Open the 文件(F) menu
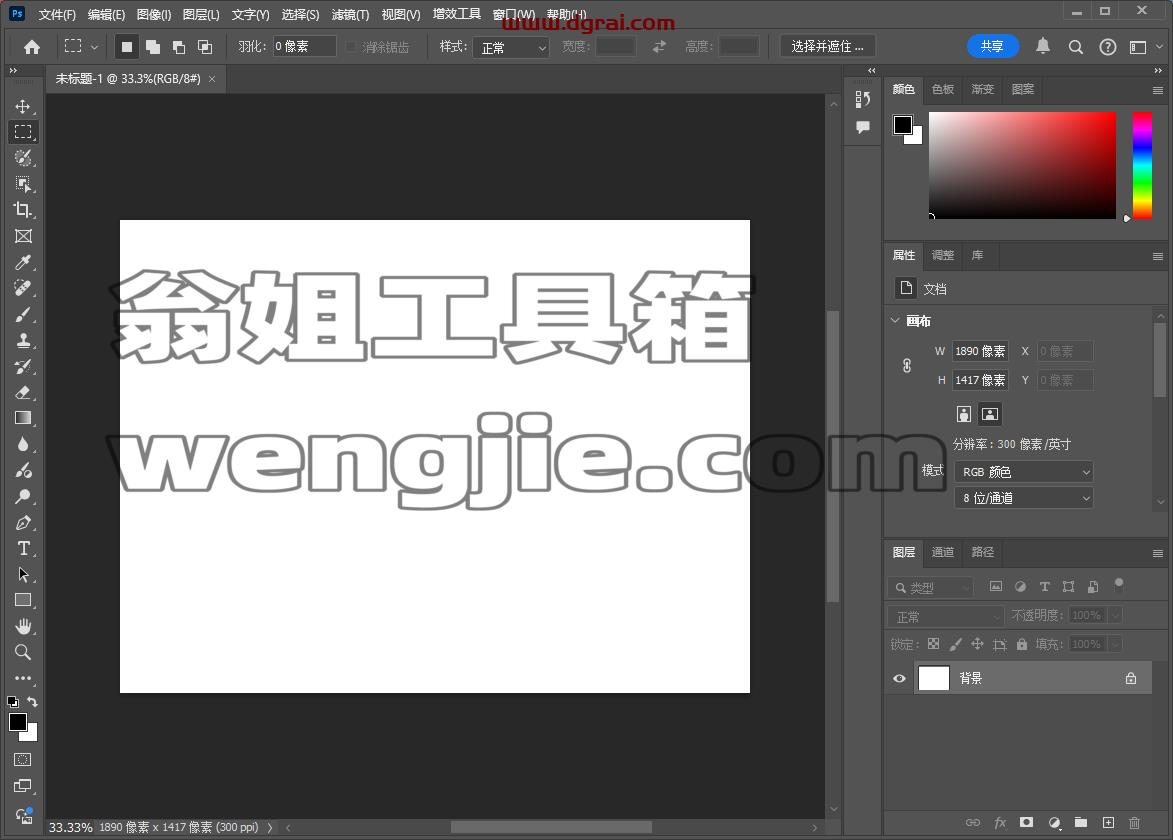Image resolution: width=1173 pixels, height=840 pixels. click(x=57, y=14)
